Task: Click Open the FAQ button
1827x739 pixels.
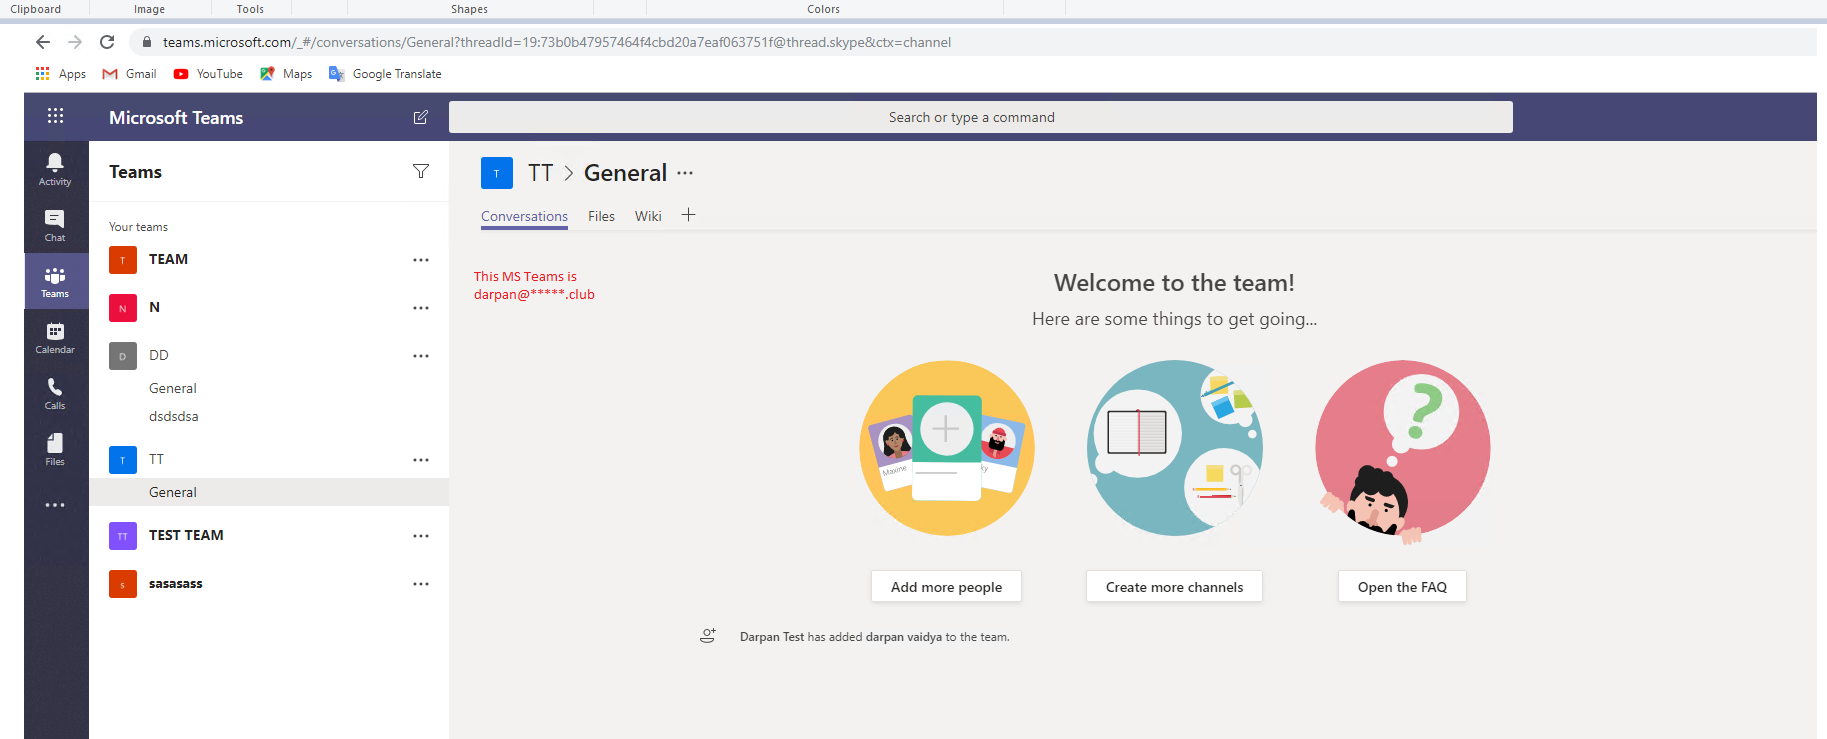Action: [x=1402, y=587]
